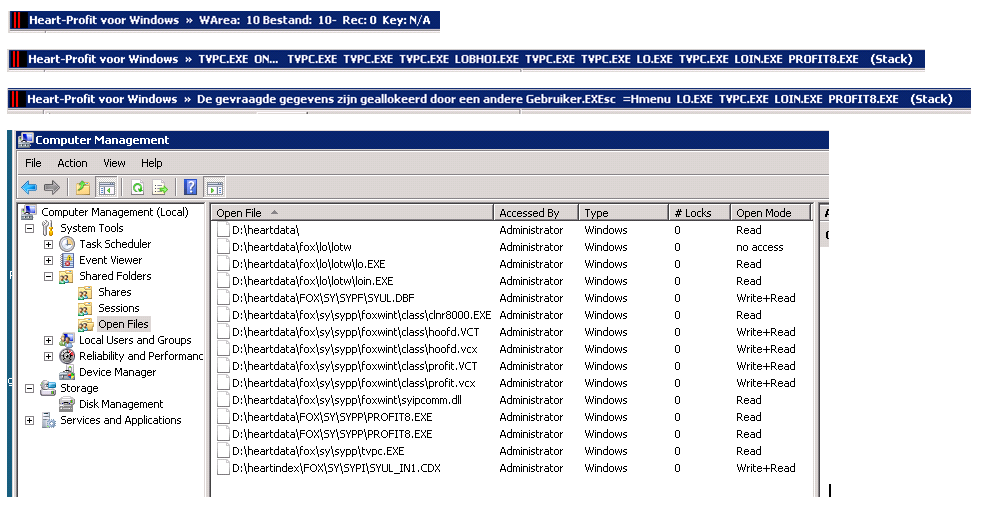Viewport: 987px width, 506px height.
Task: Click Heart-Profit title bar showing WArea: 10
Action: pyautogui.click(x=224, y=20)
